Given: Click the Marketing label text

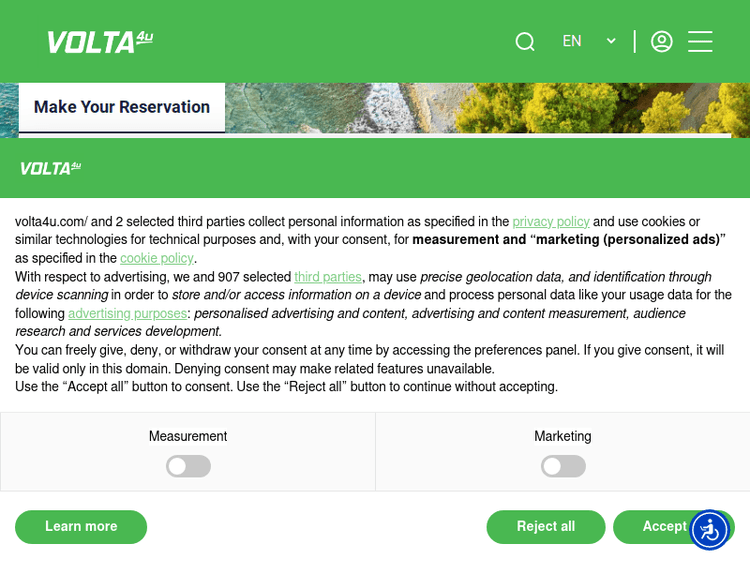Looking at the screenshot, I should [563, 436].
